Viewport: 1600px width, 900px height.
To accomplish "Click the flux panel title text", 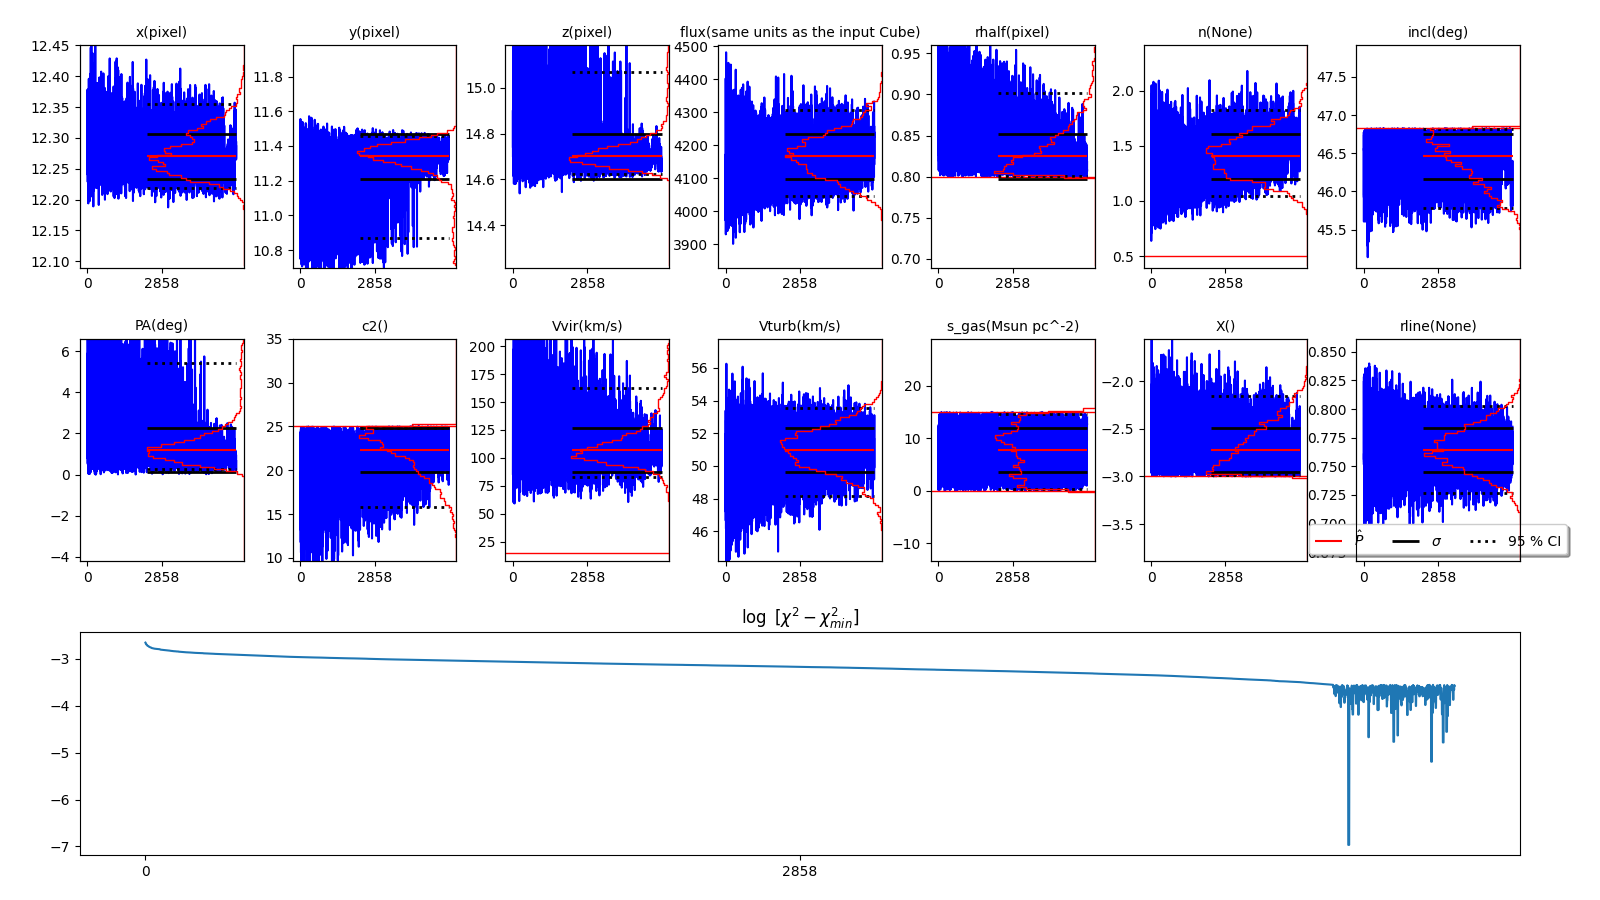I will (799, 32).
